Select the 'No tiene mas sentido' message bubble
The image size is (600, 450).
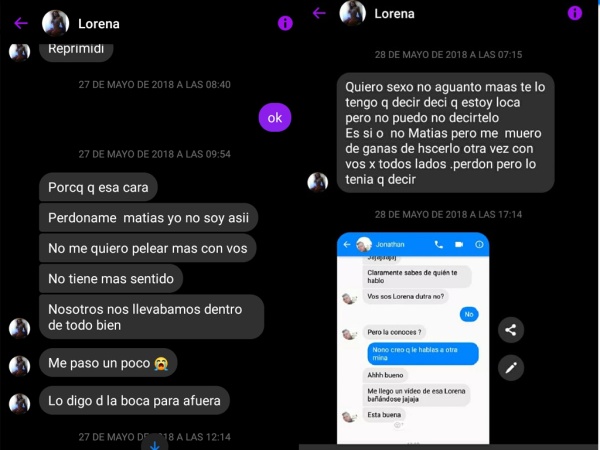[111, 278]
